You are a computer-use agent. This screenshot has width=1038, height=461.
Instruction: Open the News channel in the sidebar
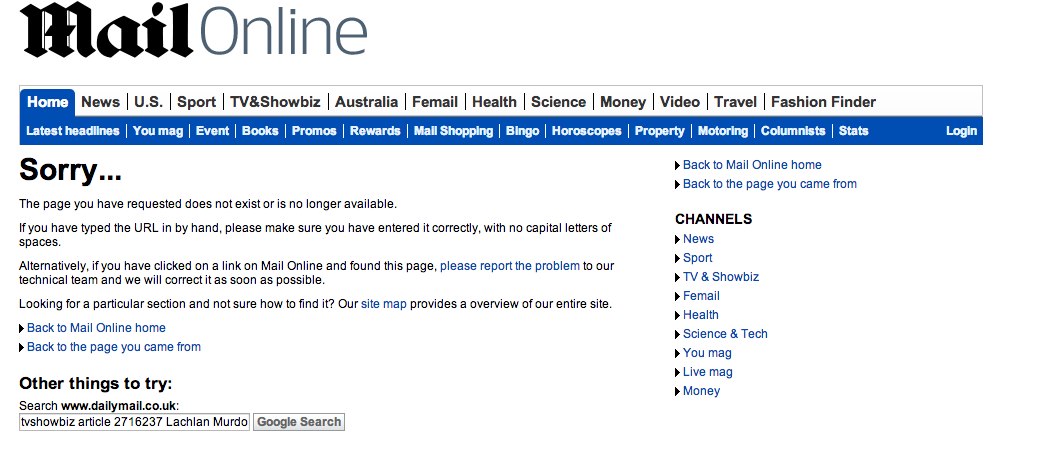click(x=698, y=238)
